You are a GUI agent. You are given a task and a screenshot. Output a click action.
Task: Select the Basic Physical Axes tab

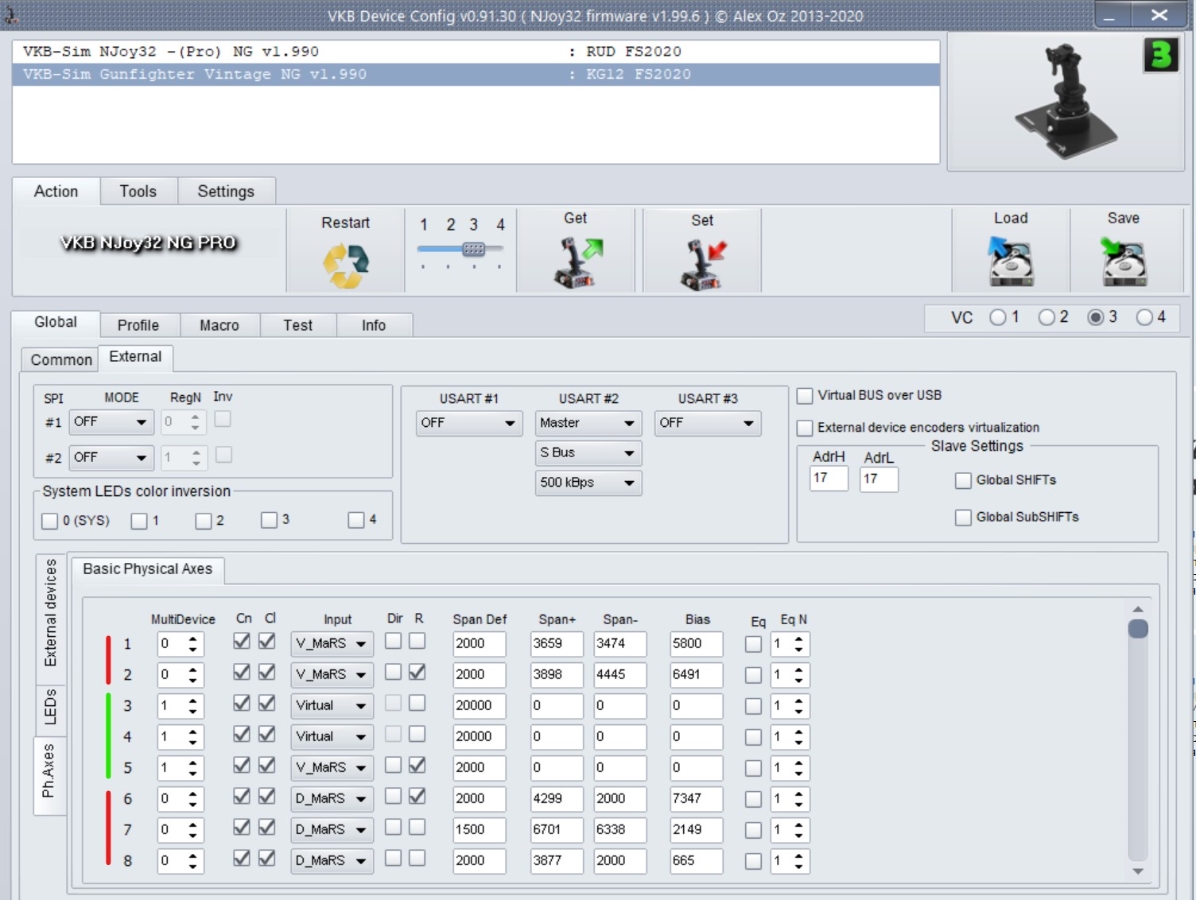pos(148,569)
